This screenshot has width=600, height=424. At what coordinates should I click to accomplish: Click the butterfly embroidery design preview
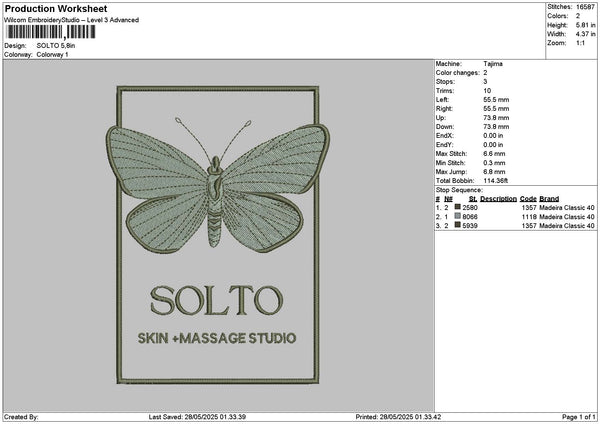218,235
